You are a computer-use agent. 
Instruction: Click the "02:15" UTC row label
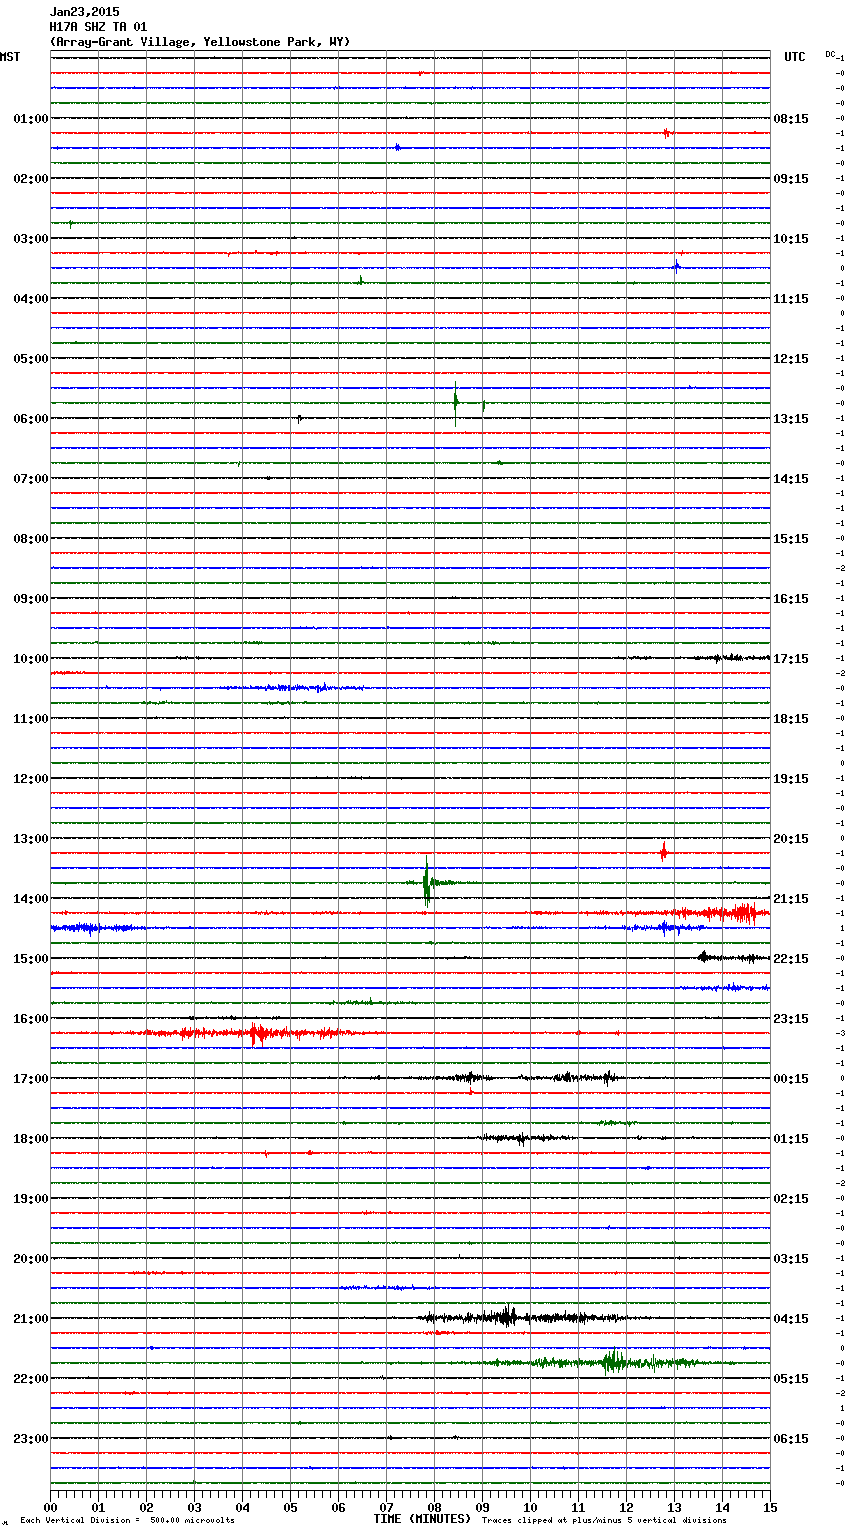(x=791, y=1199)
